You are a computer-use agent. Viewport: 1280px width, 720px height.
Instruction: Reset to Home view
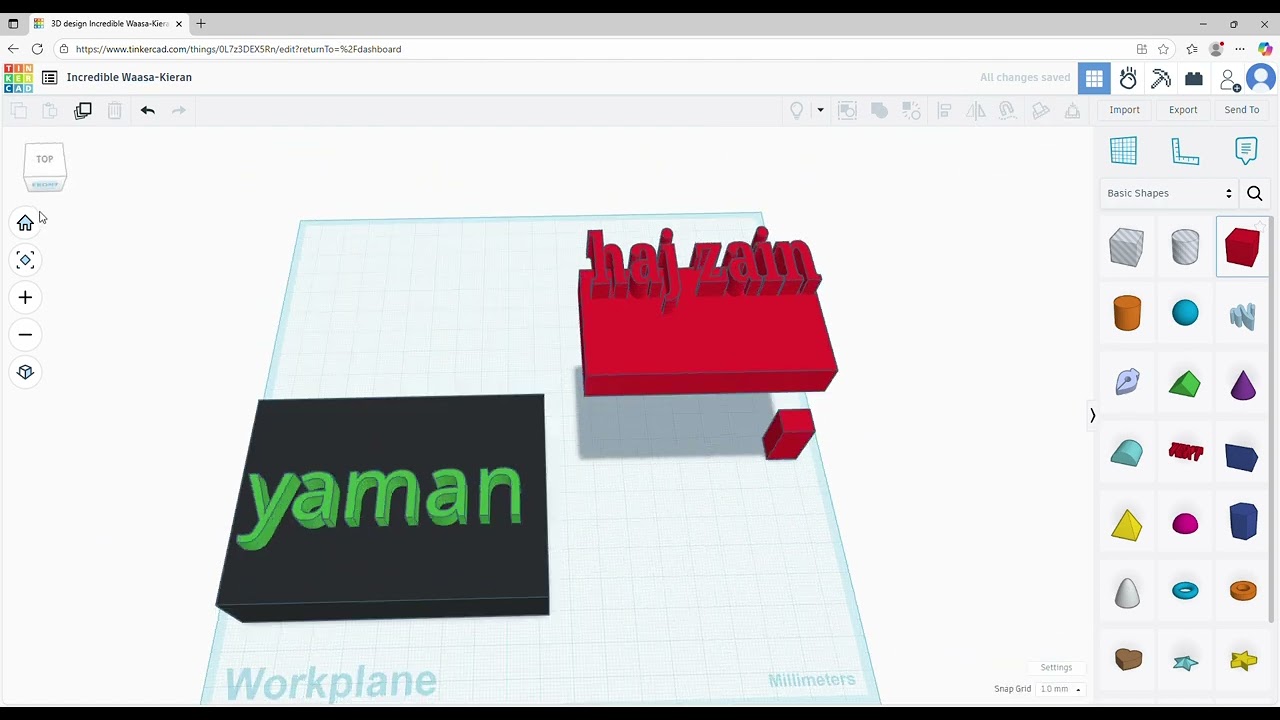[x=25, y=223]
